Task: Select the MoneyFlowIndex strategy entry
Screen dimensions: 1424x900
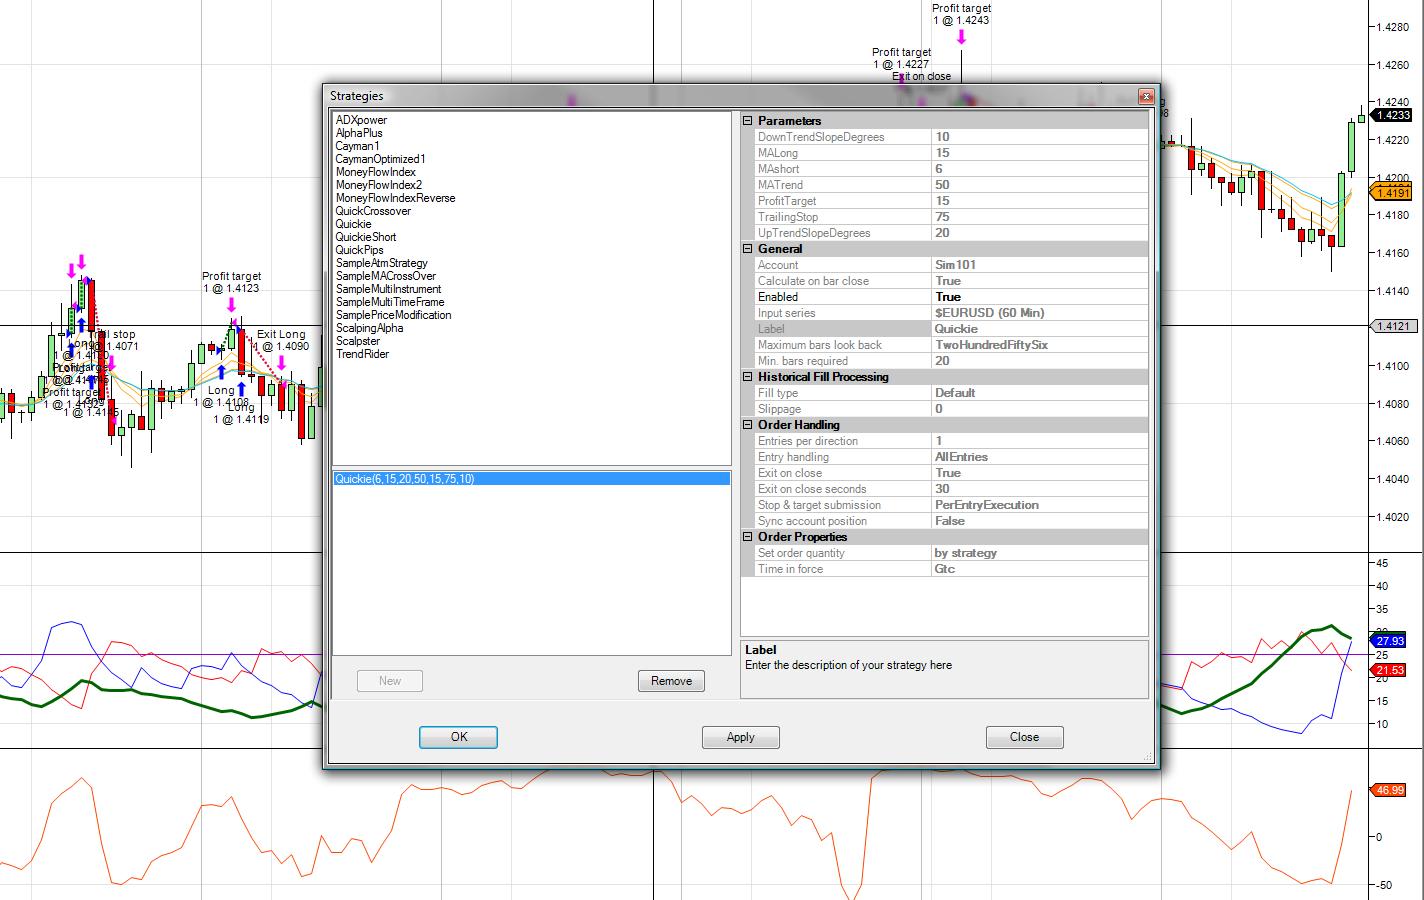Action: pos(375,172)
